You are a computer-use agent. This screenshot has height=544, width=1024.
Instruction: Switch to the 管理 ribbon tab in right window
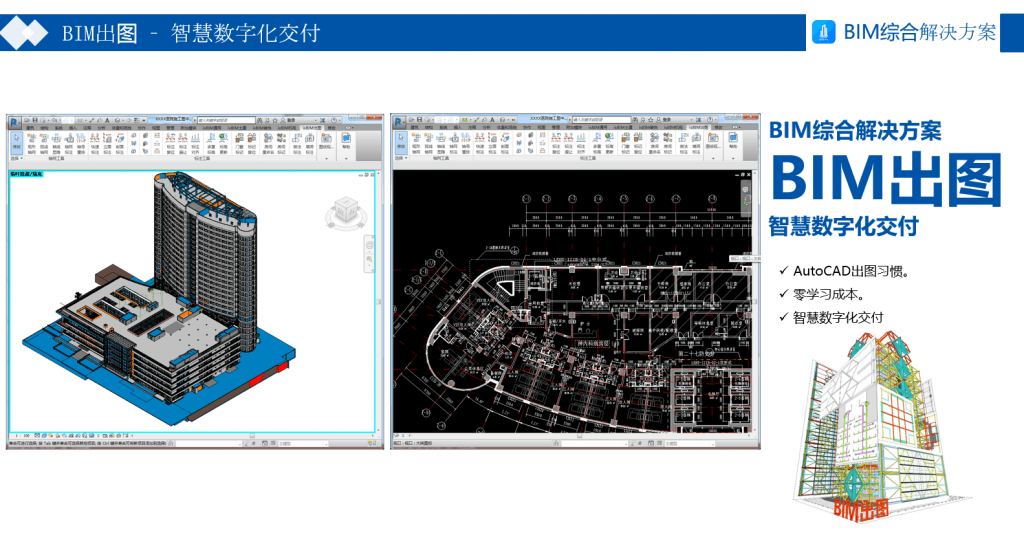click(554, 127)
